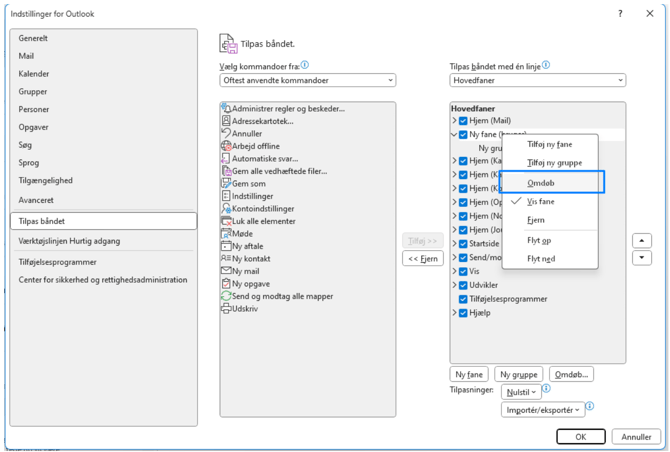The image size is (670, 452).
Task: Select the Gem som disk icon
Action: pos(227,184)
